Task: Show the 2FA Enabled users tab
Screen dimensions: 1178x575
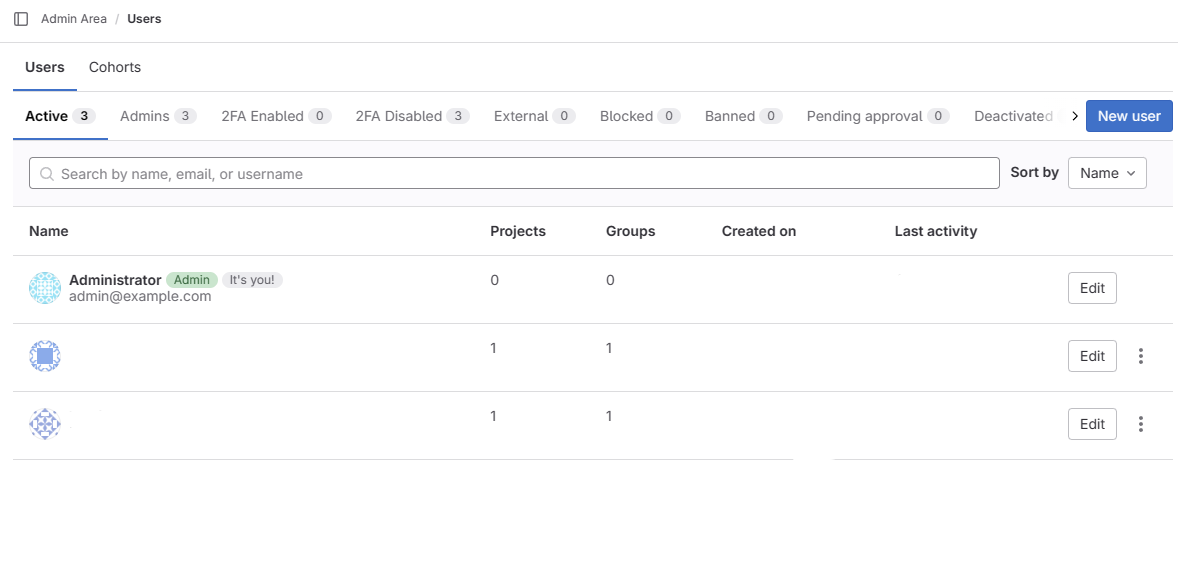Action: point(276,116)
